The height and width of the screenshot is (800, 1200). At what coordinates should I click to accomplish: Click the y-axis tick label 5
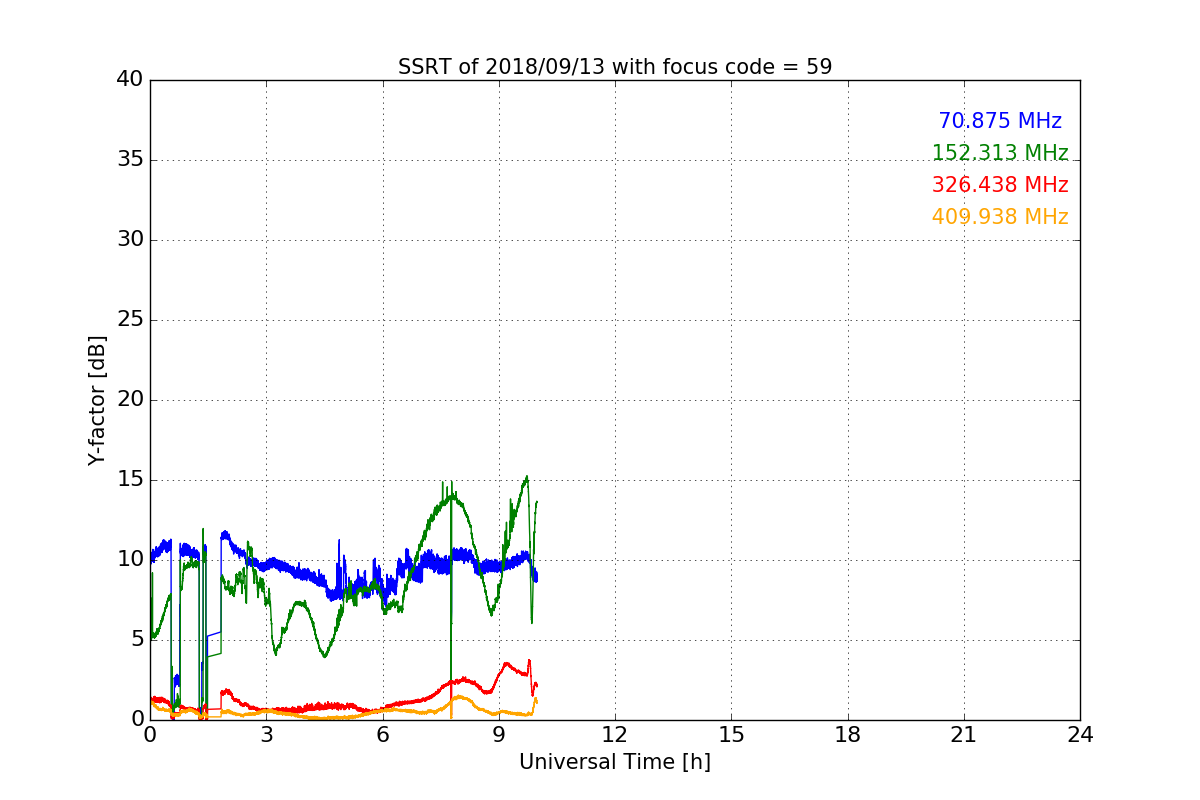(136, 640)
